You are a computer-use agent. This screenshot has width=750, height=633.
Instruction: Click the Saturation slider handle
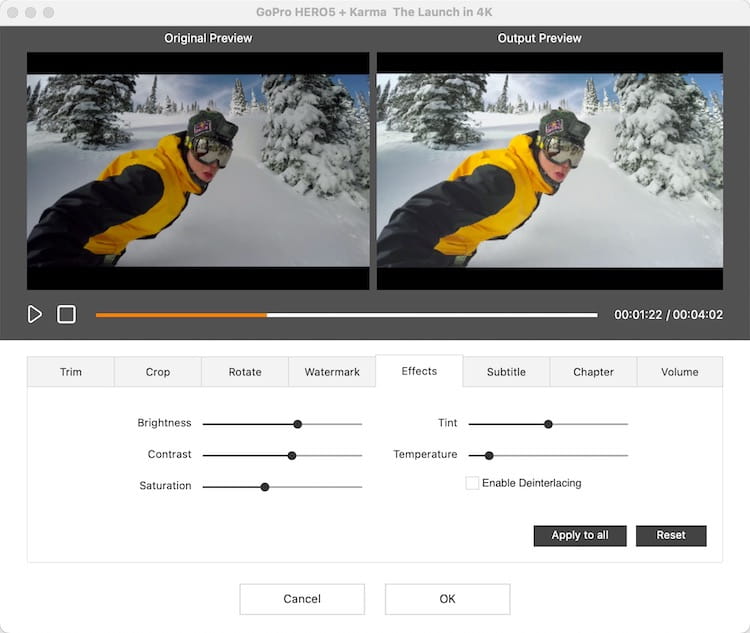[265, 487]
